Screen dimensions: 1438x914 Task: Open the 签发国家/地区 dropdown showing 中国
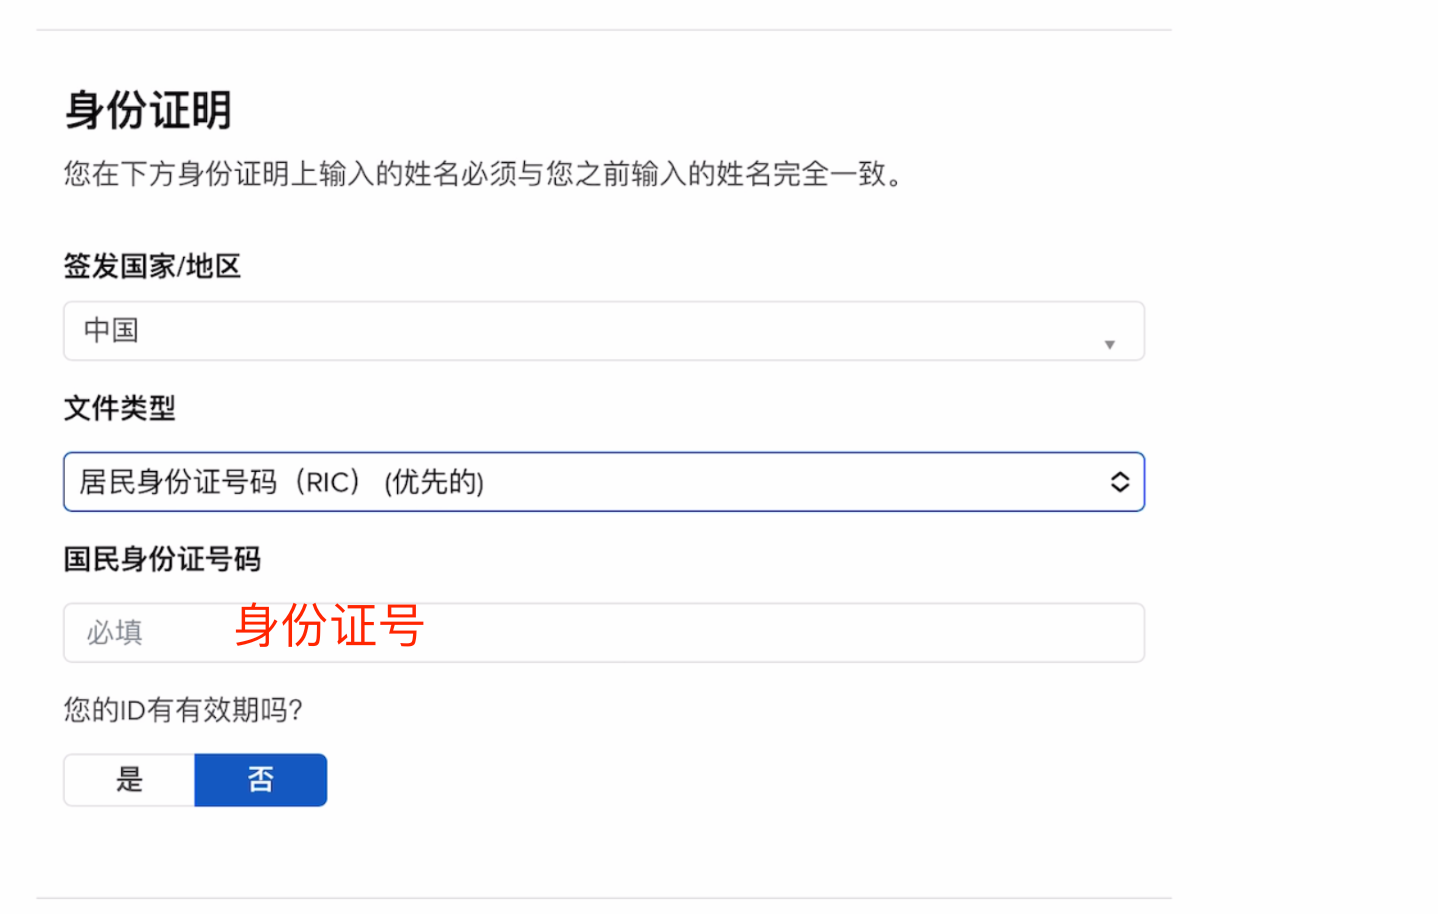click(603, 331)
